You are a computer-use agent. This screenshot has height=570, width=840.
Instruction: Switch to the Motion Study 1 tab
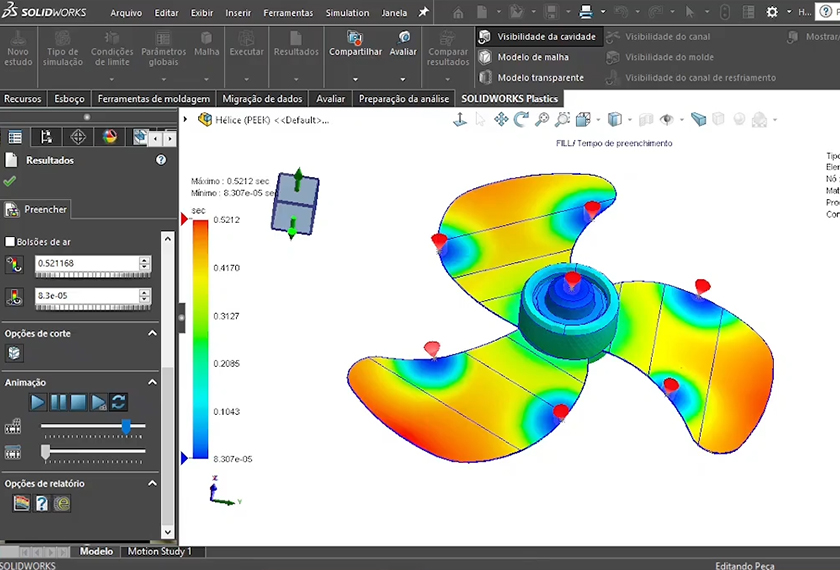coord(159,551)
